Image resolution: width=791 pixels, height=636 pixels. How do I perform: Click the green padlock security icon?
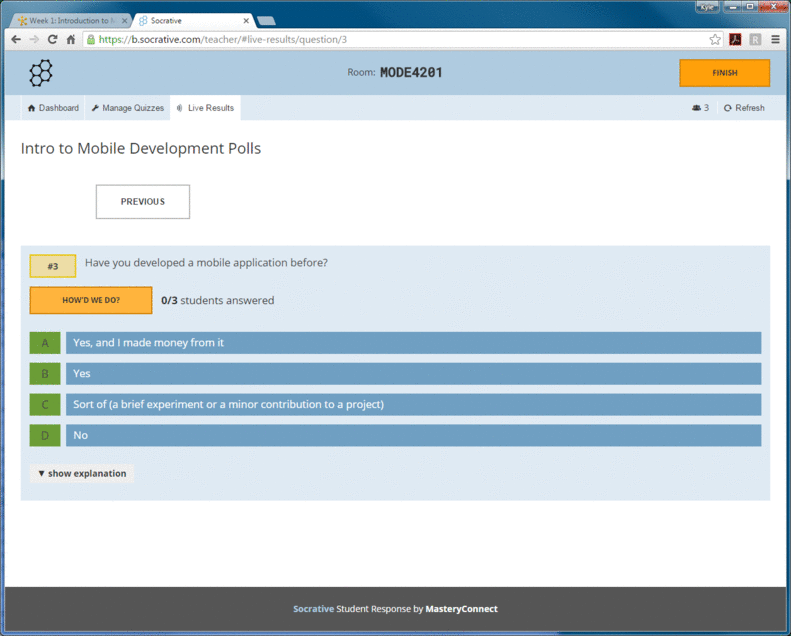pos(91,39)
